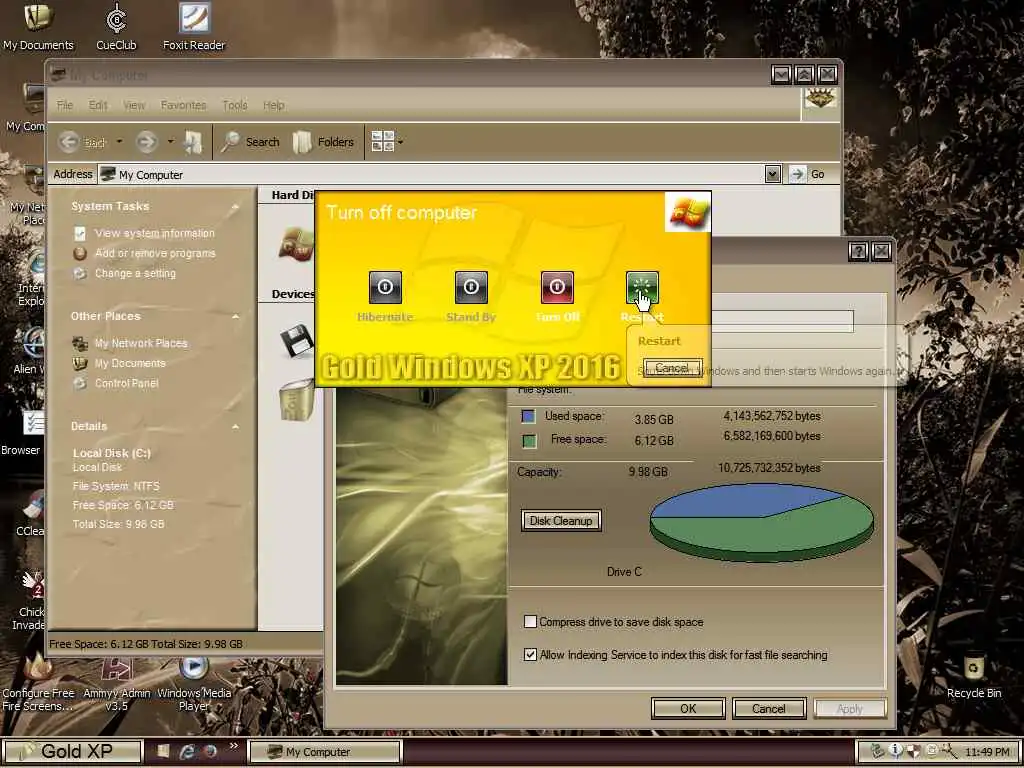Image resolution: width=1024 pixels, height=768 pixels.
Task: Click Add or remove programs link
Action: tap(155, 253)
